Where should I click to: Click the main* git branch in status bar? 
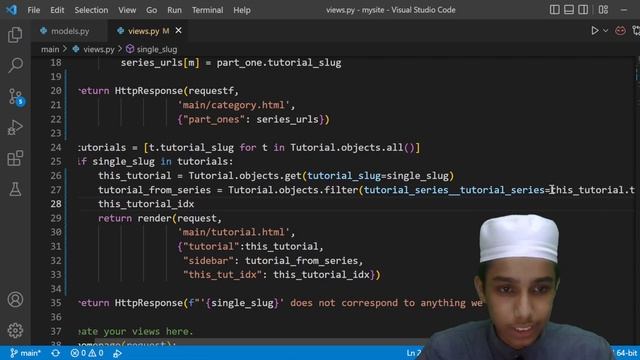26,353
